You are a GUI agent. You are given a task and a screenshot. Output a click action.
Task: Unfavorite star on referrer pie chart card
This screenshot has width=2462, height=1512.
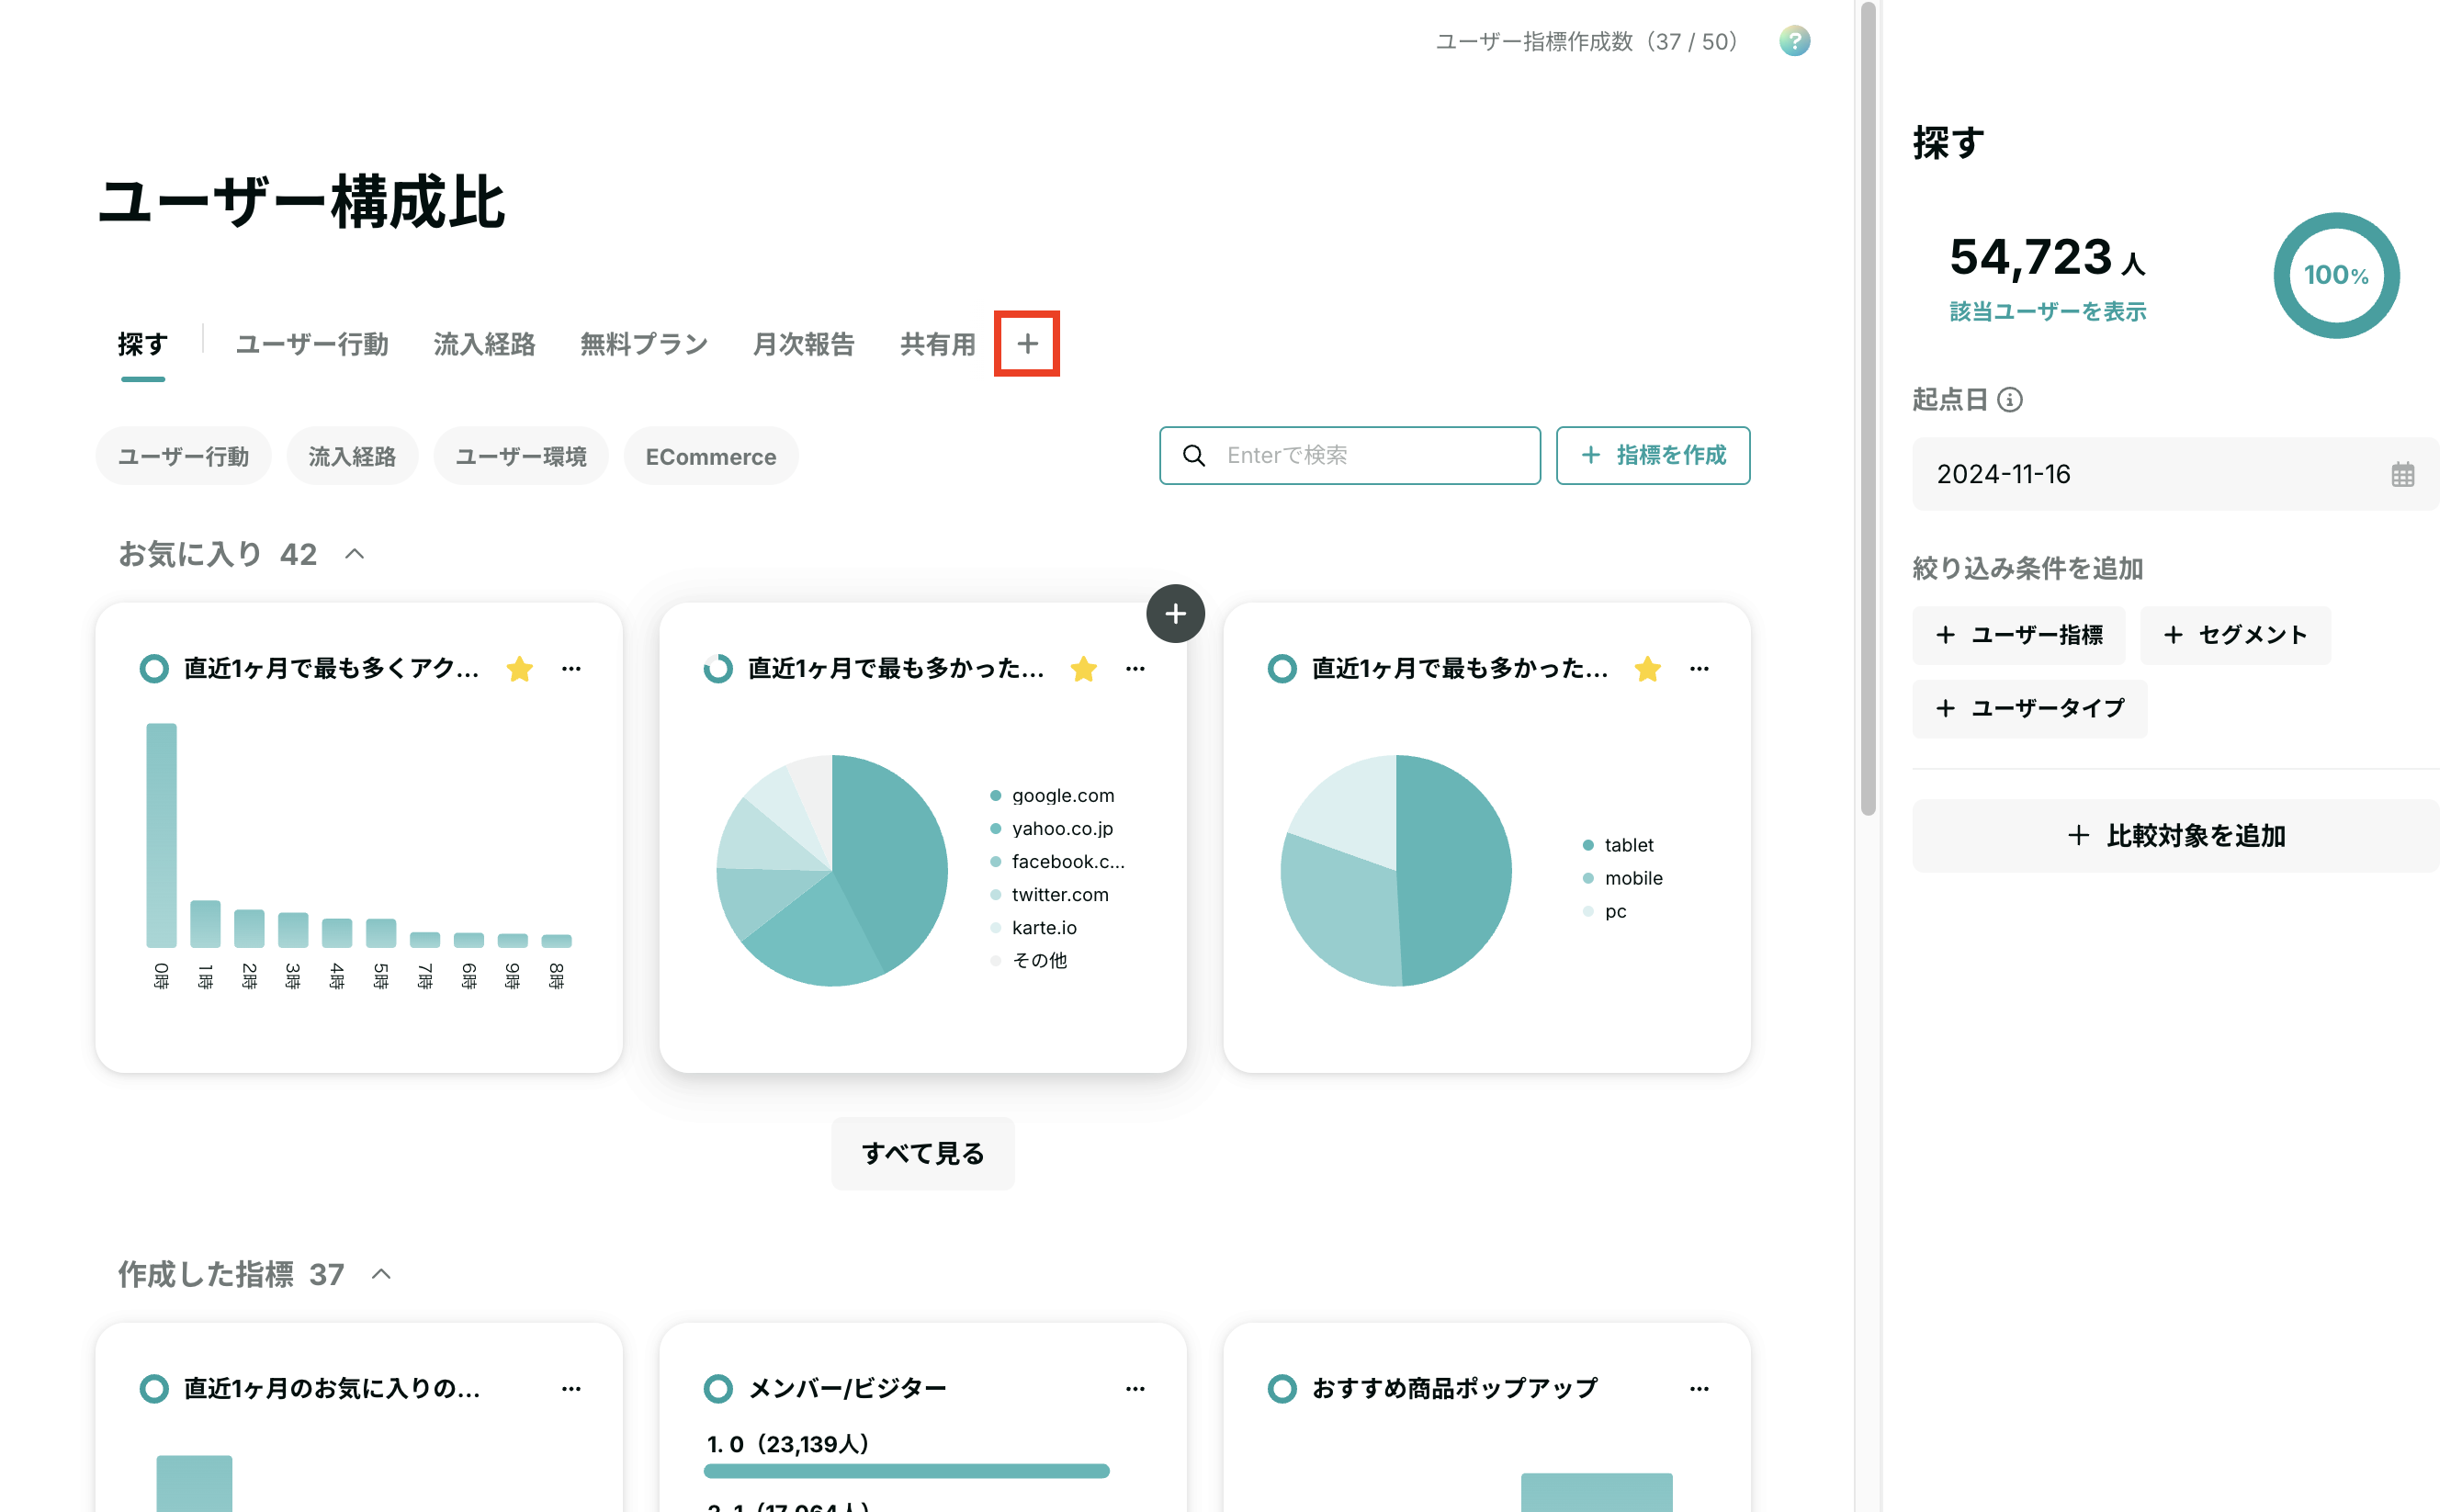click(x=1083, y=668)
